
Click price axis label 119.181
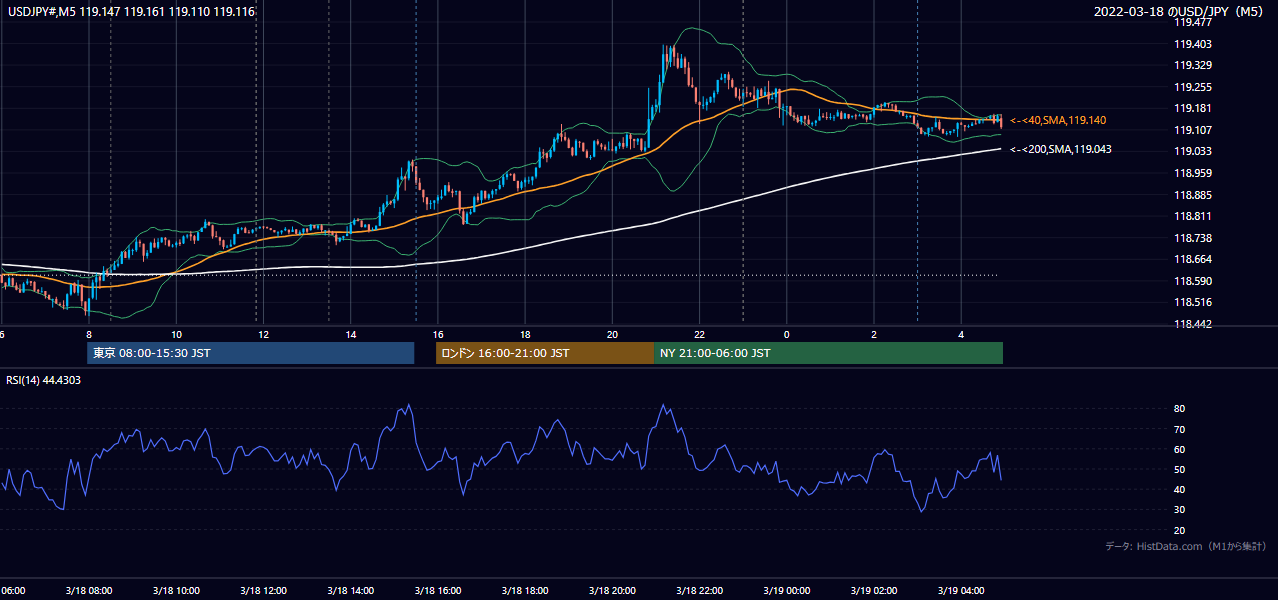coord(1192,108)
